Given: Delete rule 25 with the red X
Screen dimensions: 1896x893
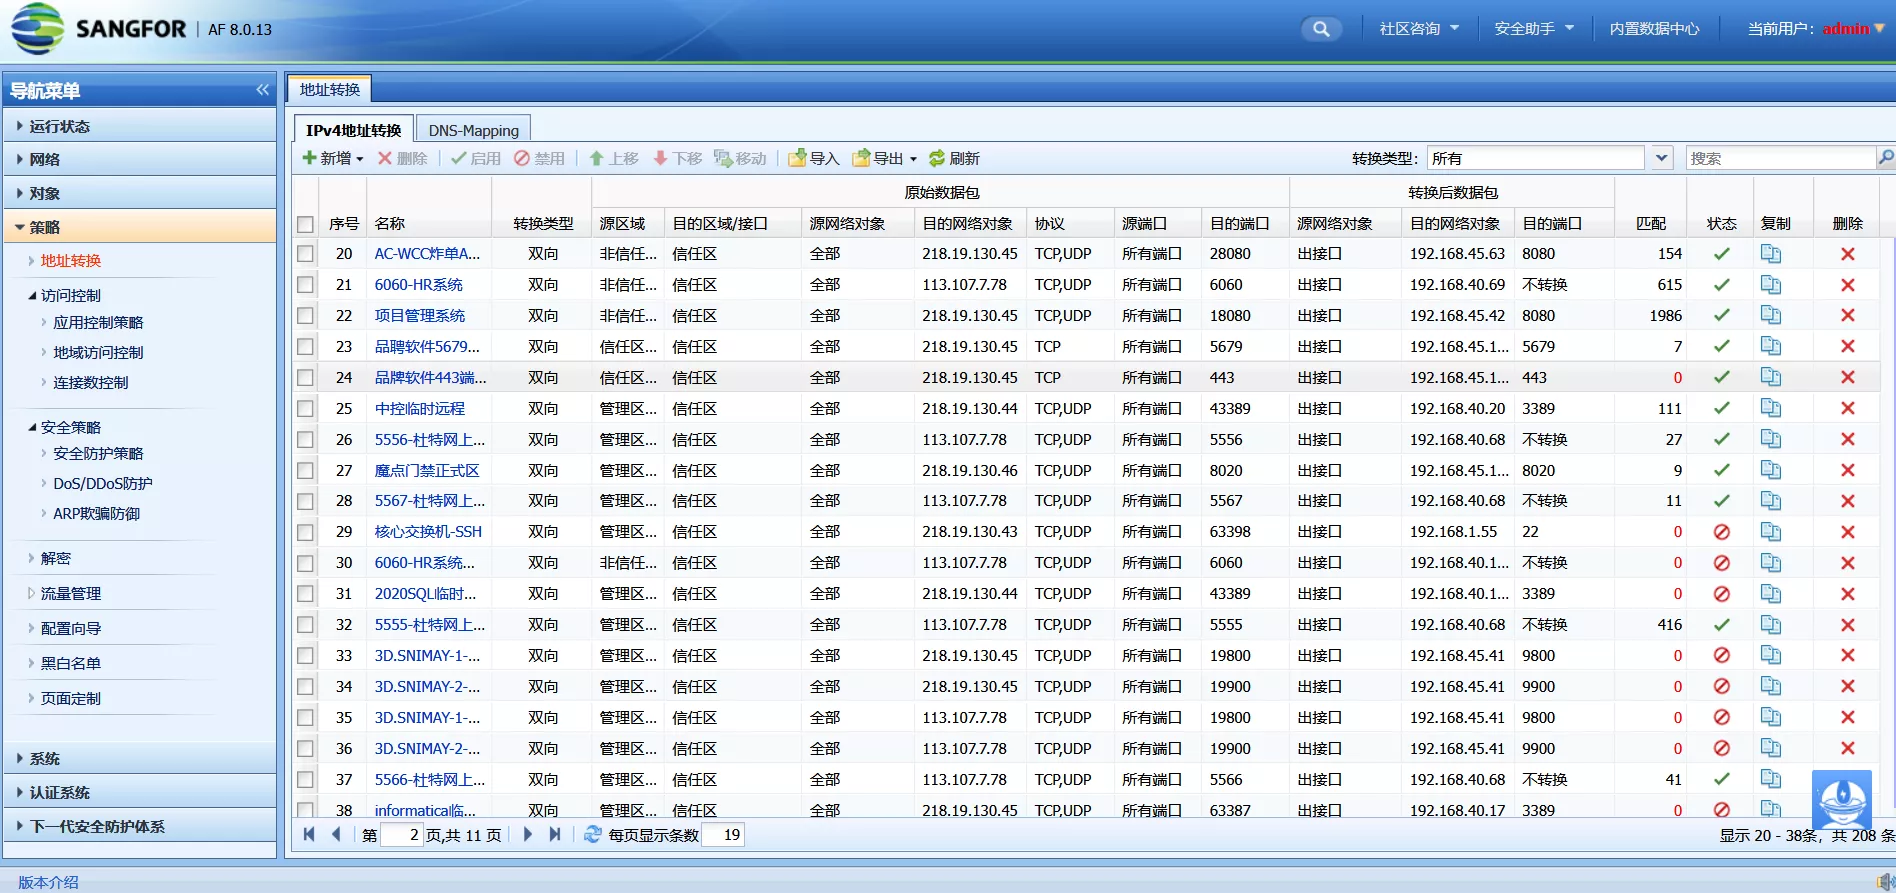Looking at the screenshot, I should 1847,409.
